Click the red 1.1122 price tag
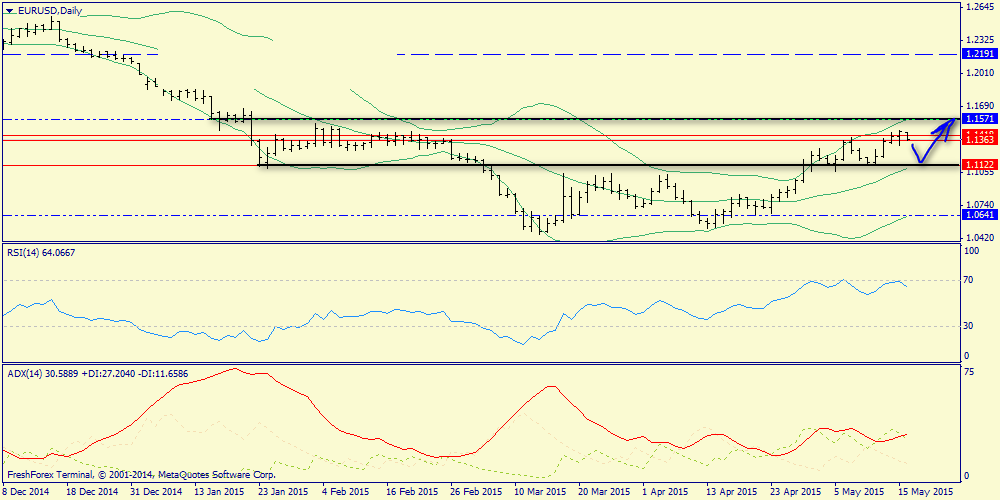Viewport: 1000px width, 500px height. pyautogui.click(x=977, y=164)
